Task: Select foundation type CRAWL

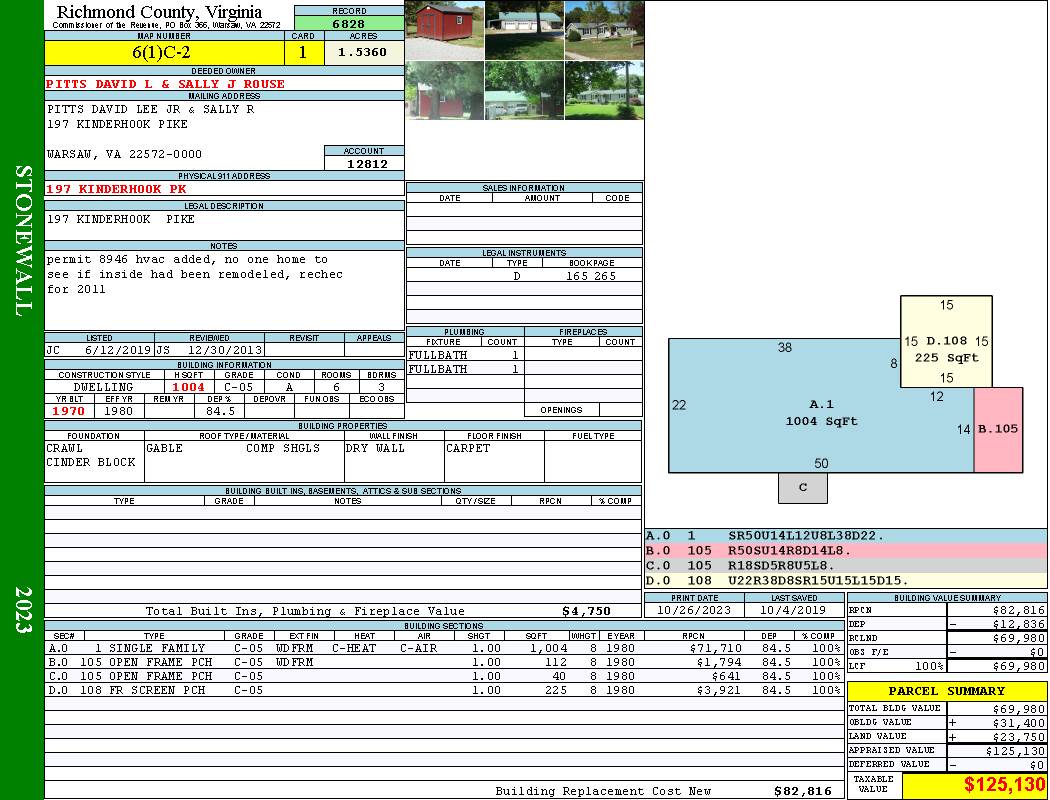Action: pyautogui.click(x=64, y=448)
